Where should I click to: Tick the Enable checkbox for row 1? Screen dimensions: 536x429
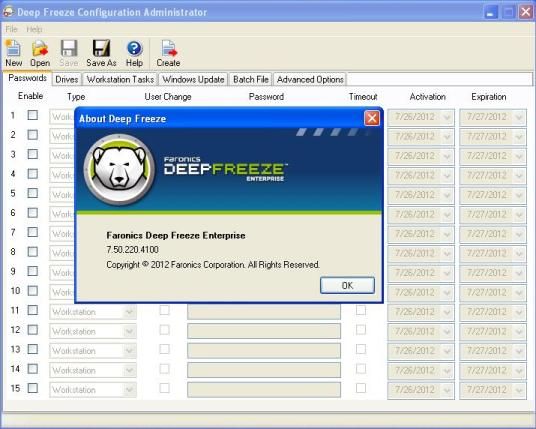coord(33,115)
